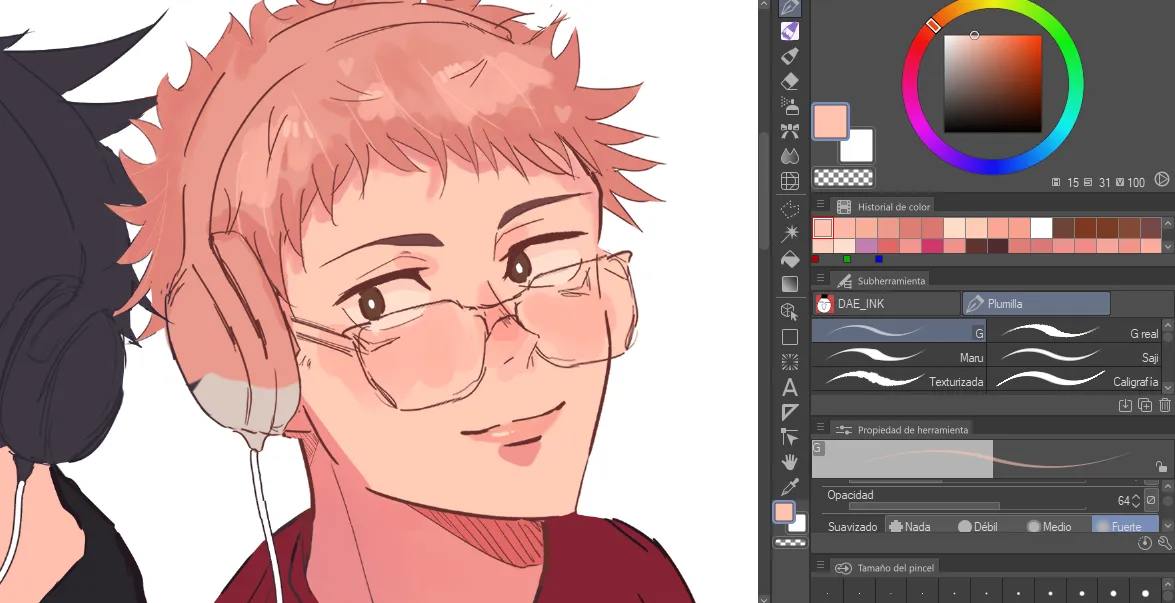
Task: Select the Eyedropper tool
Action: tap(789, 487)
